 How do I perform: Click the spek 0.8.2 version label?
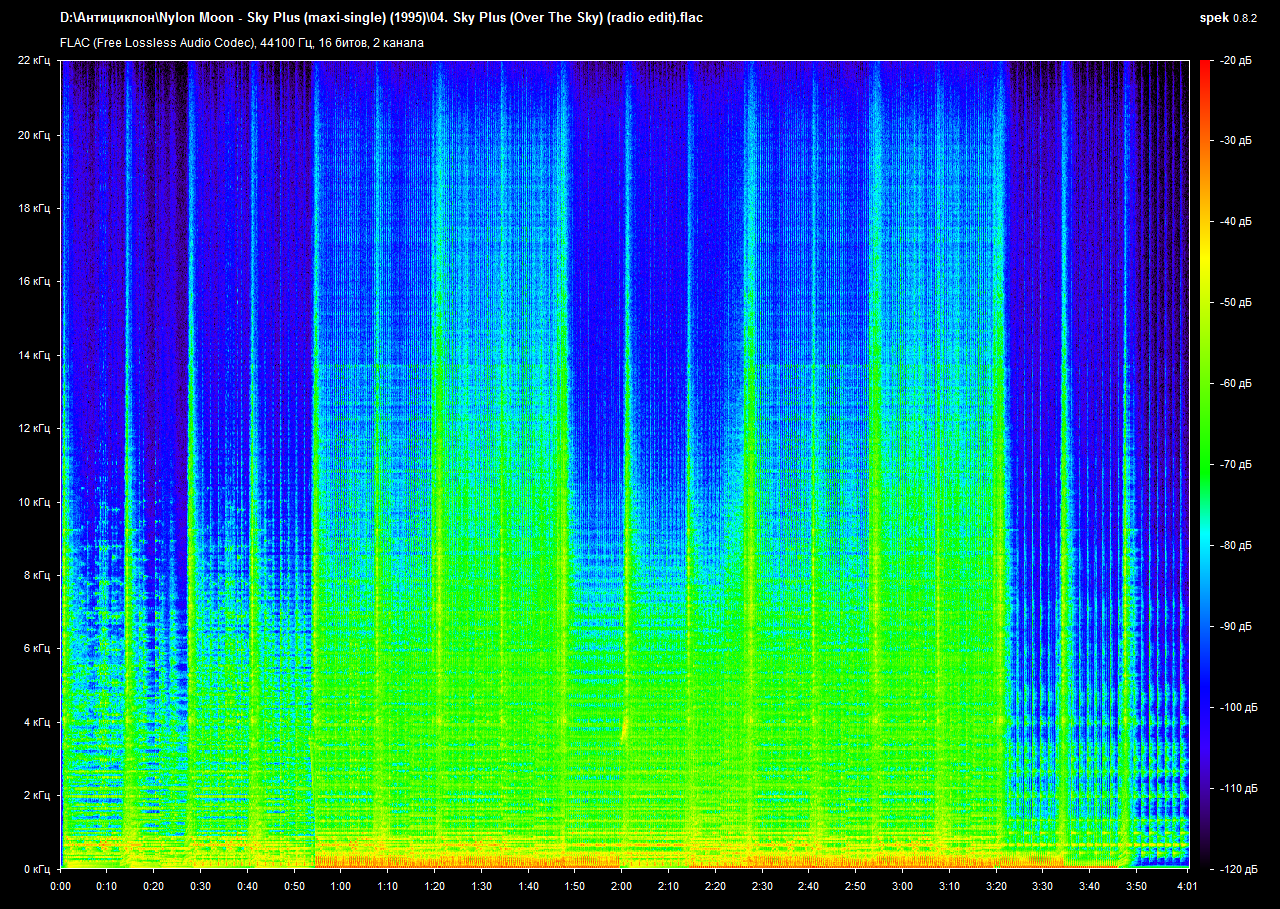(x=1230, y=18)
